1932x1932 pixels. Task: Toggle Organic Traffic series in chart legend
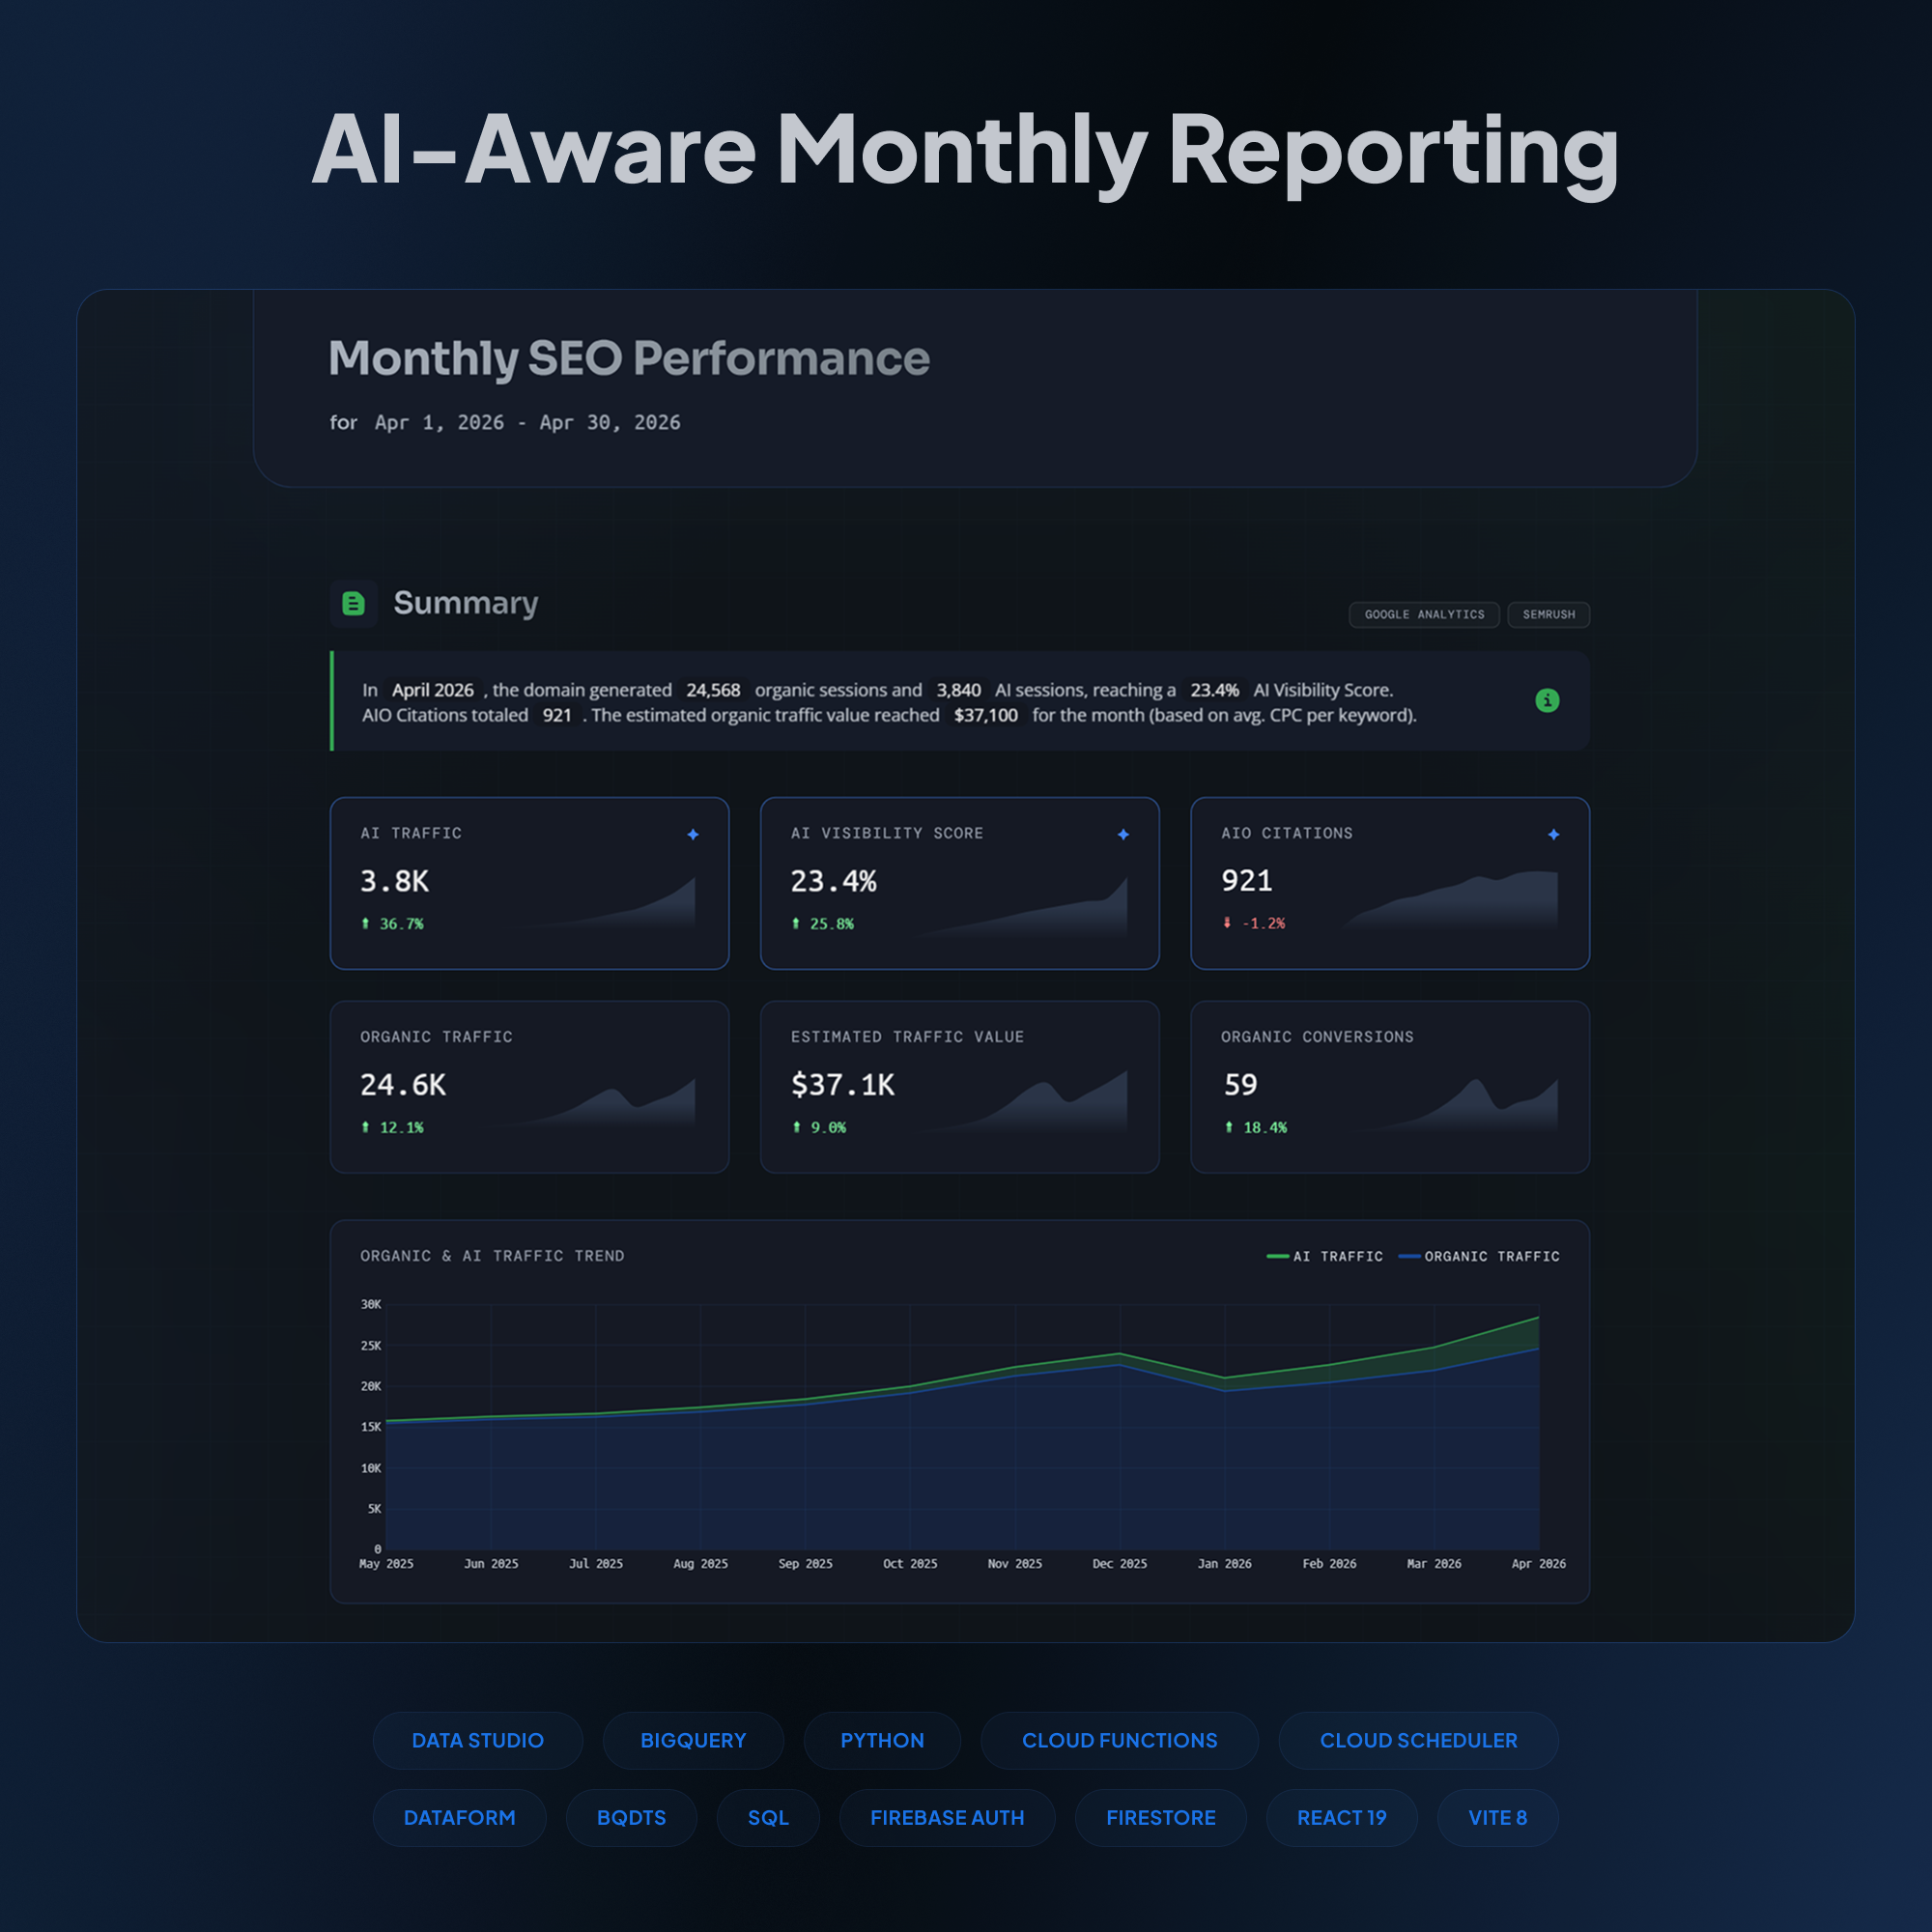pos(1478,1256)
